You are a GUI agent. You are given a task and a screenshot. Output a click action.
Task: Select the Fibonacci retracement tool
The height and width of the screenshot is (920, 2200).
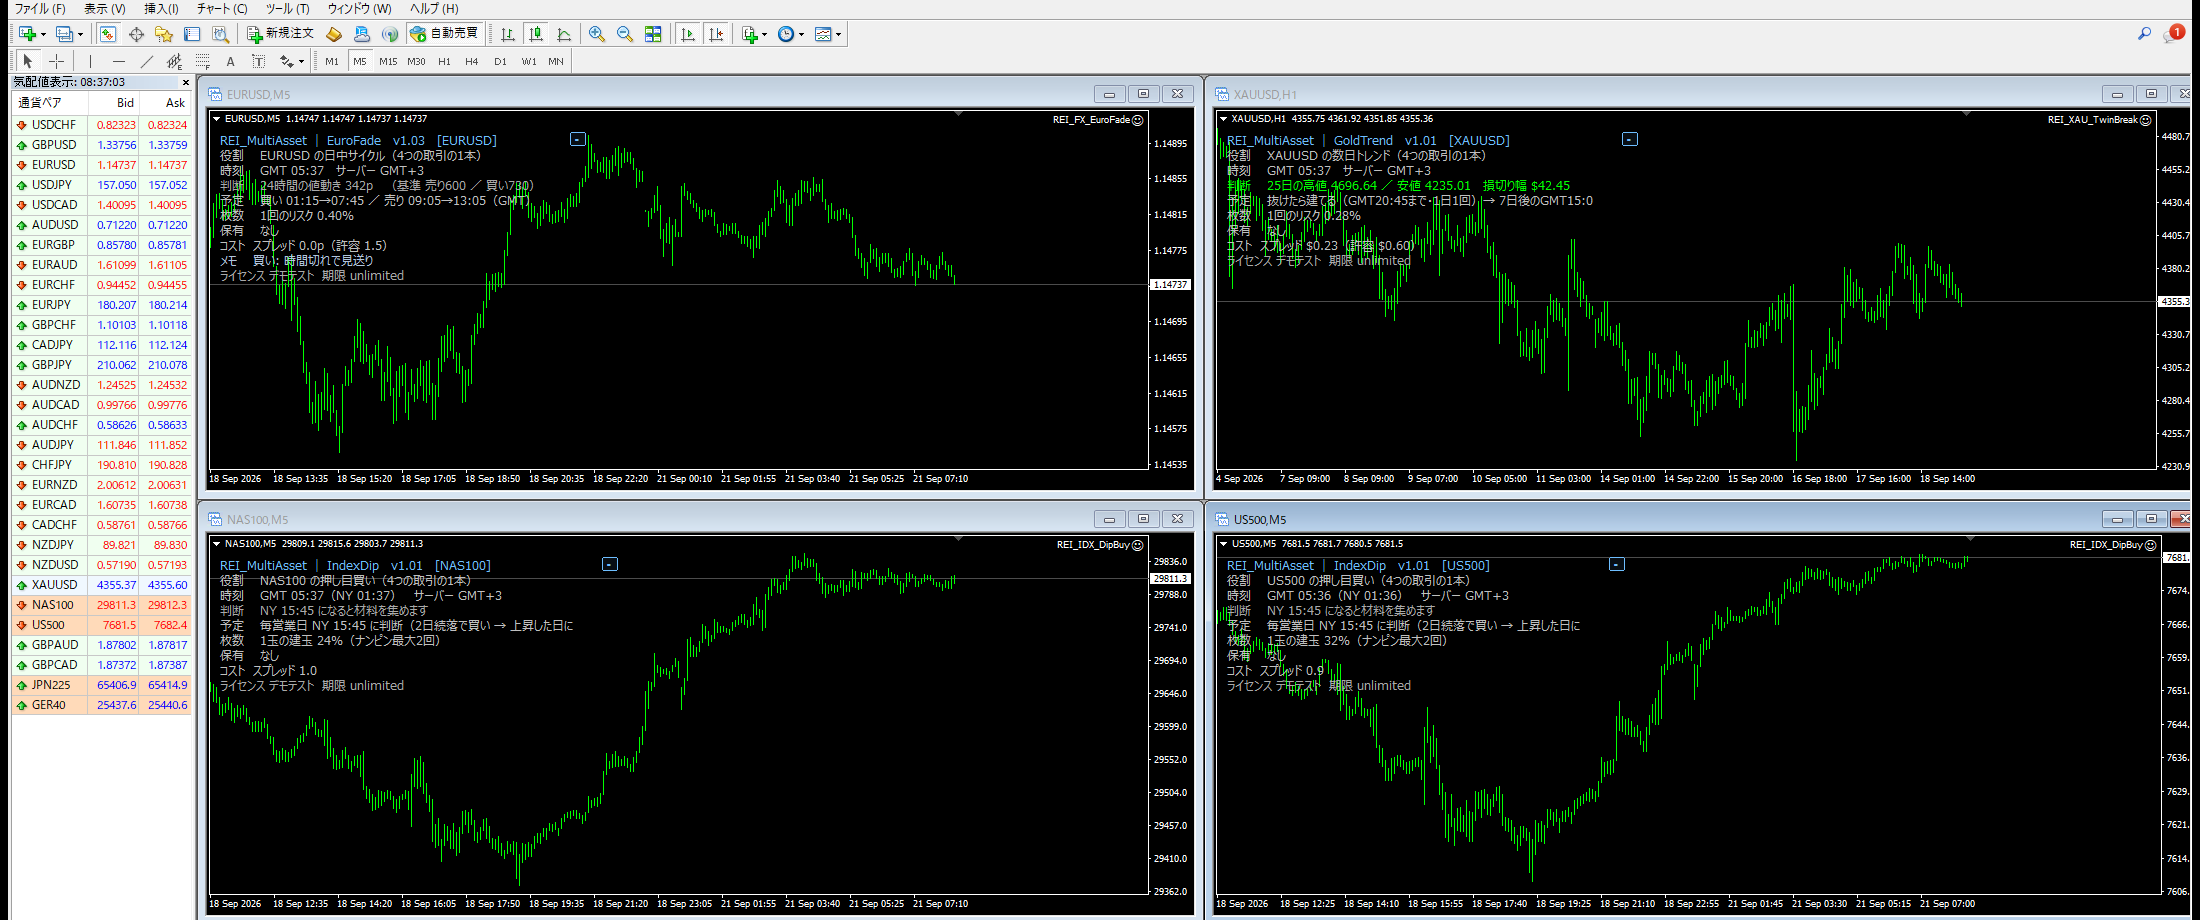(203, 61)
